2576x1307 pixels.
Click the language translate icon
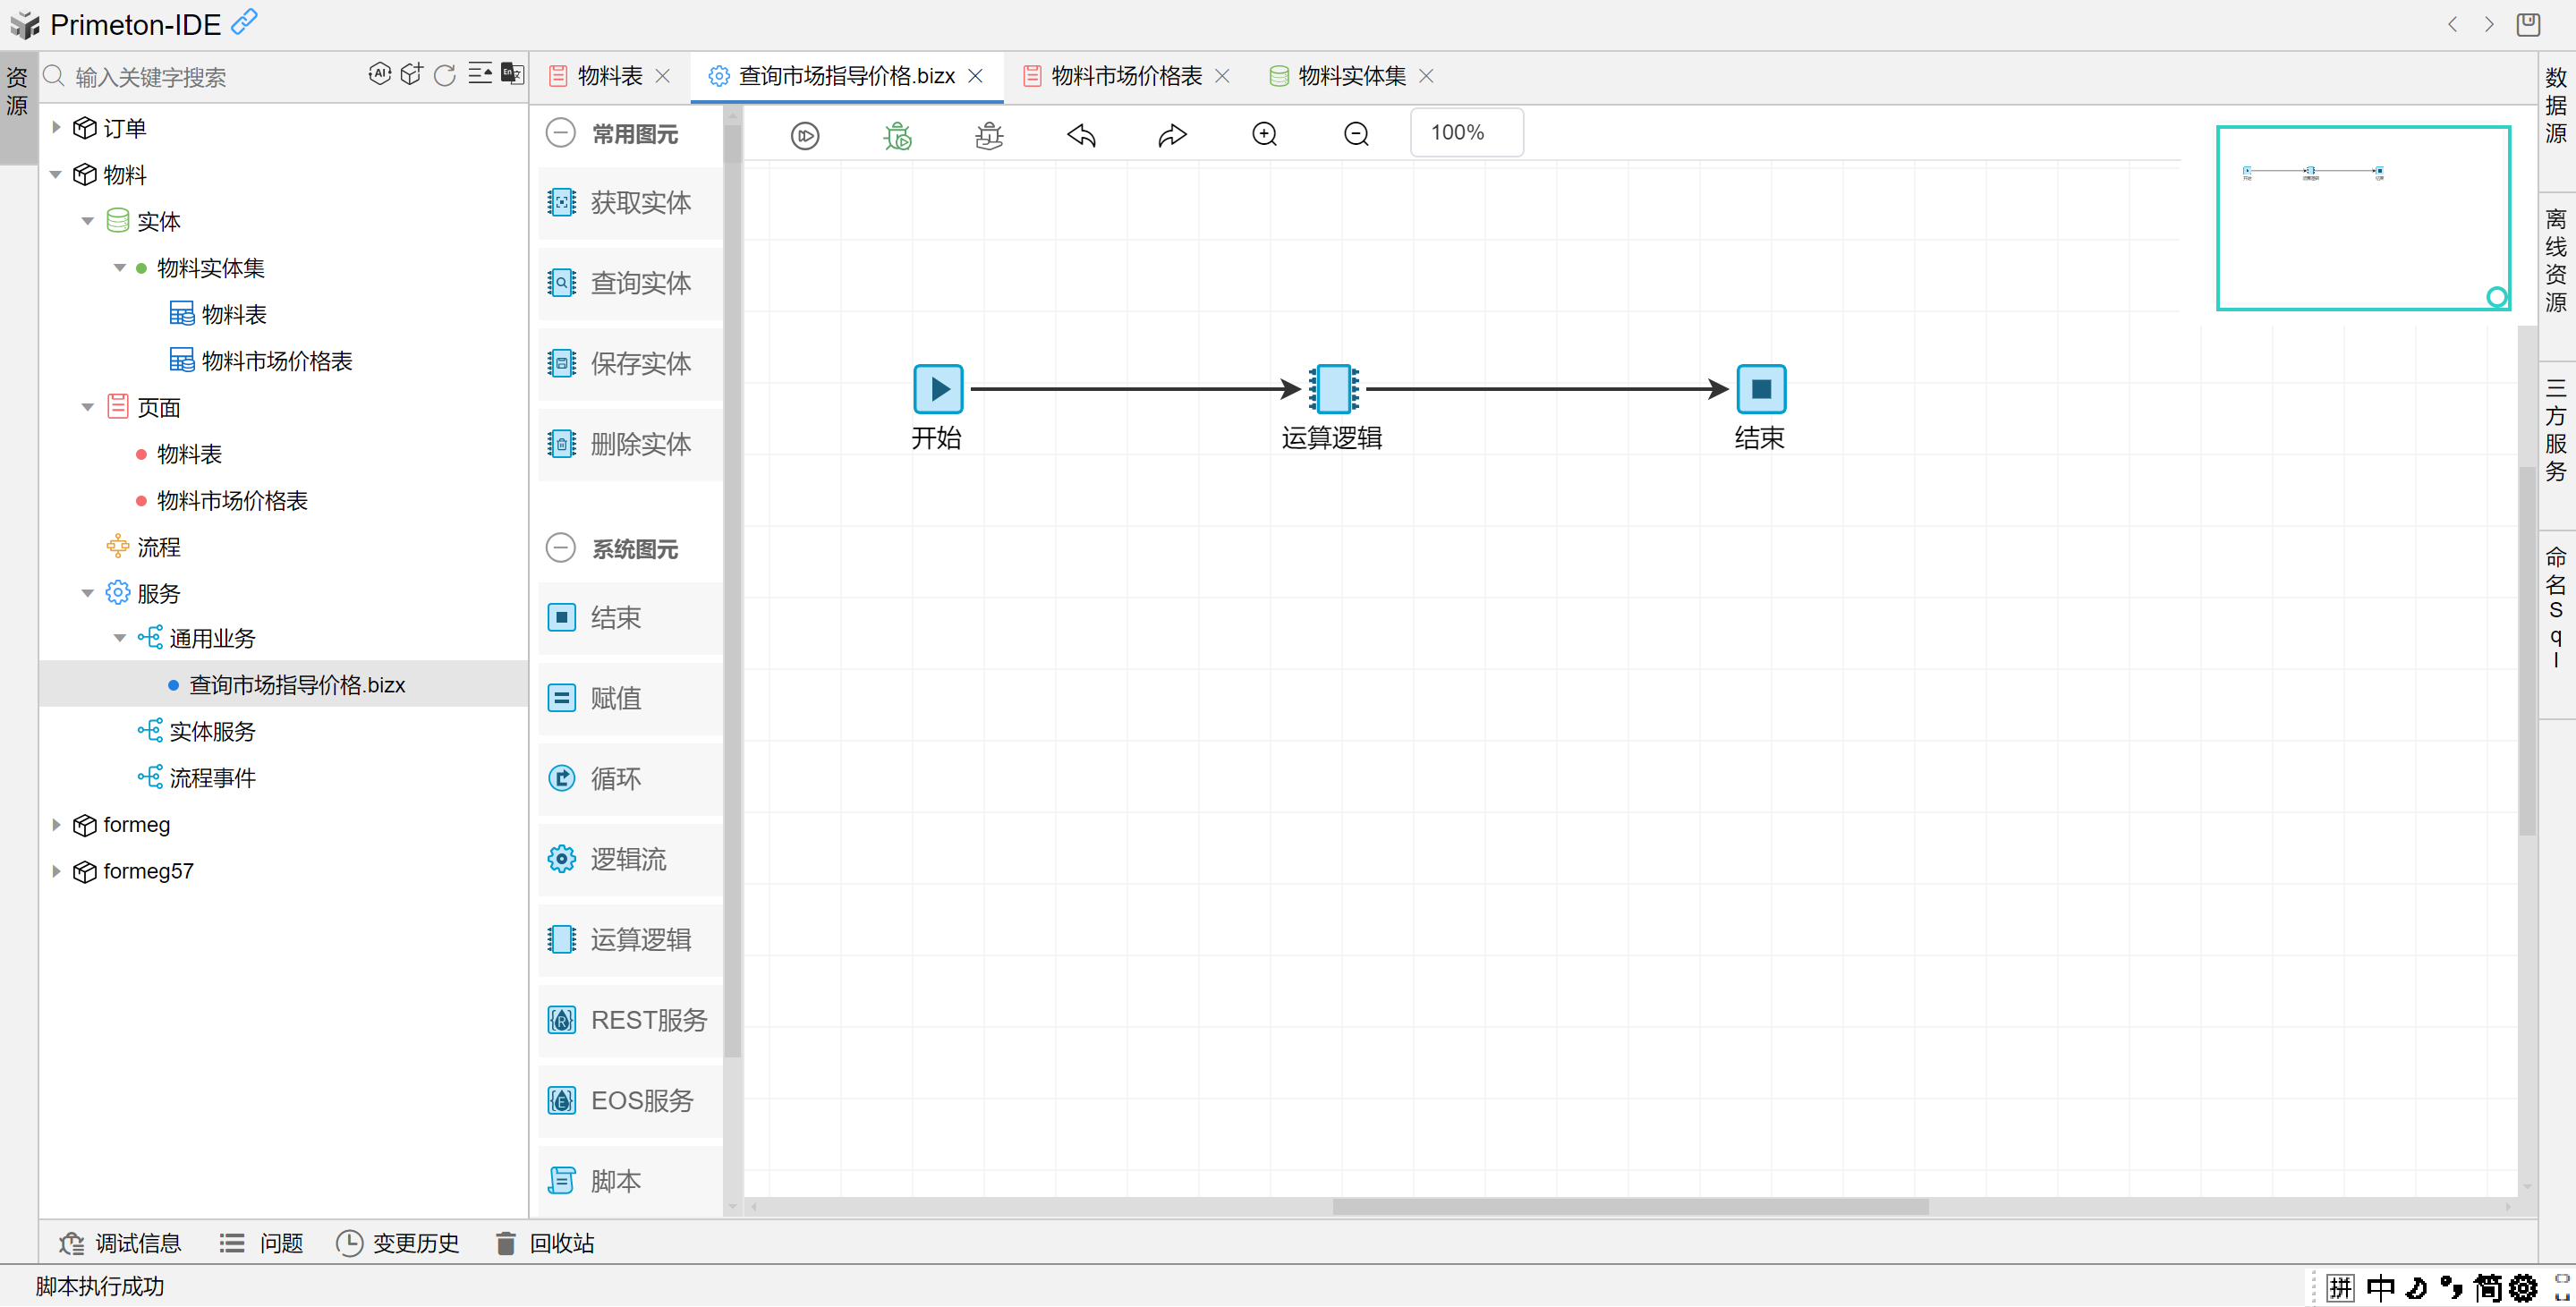pyautogui.click(x=512, y=73)
